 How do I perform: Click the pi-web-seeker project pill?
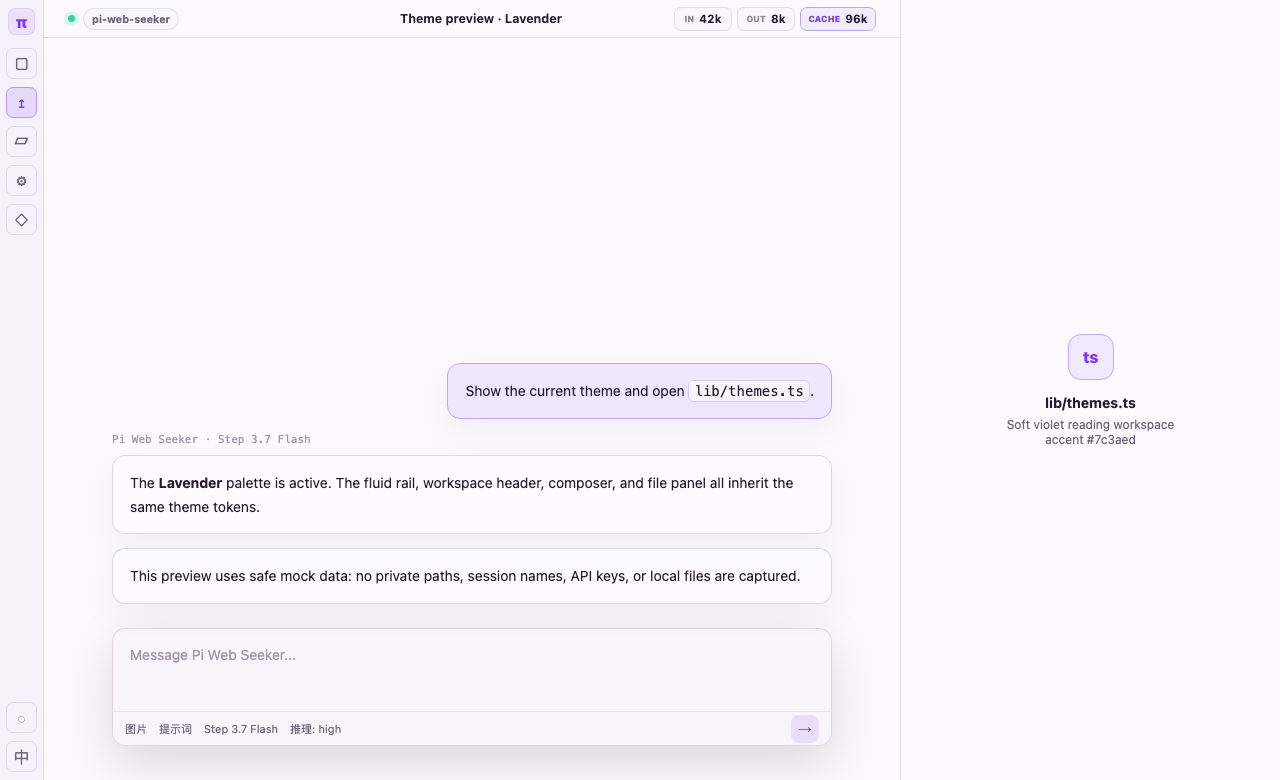pos(131,19)
